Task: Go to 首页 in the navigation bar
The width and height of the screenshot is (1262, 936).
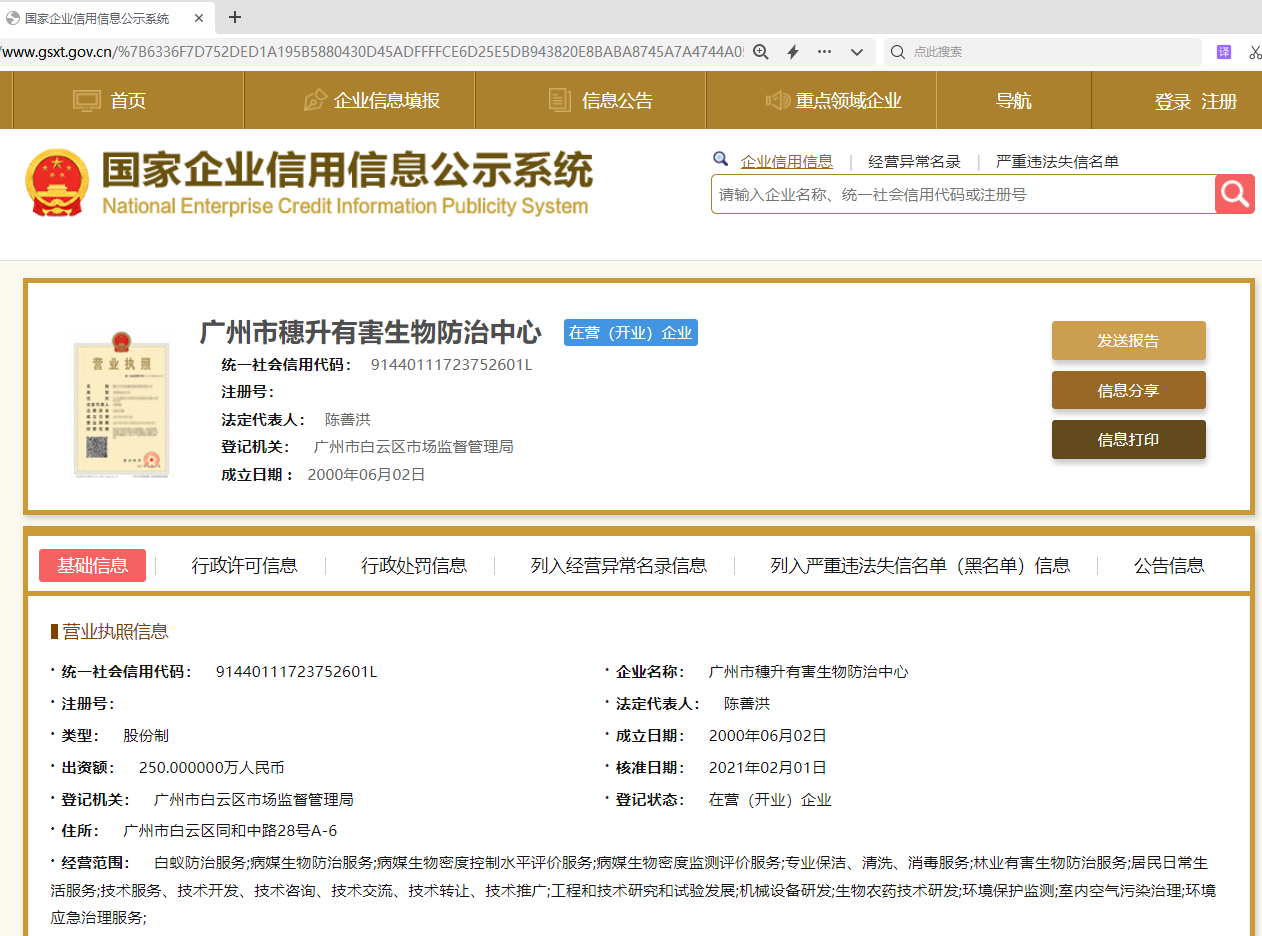Action: click(x=128, y=101)
